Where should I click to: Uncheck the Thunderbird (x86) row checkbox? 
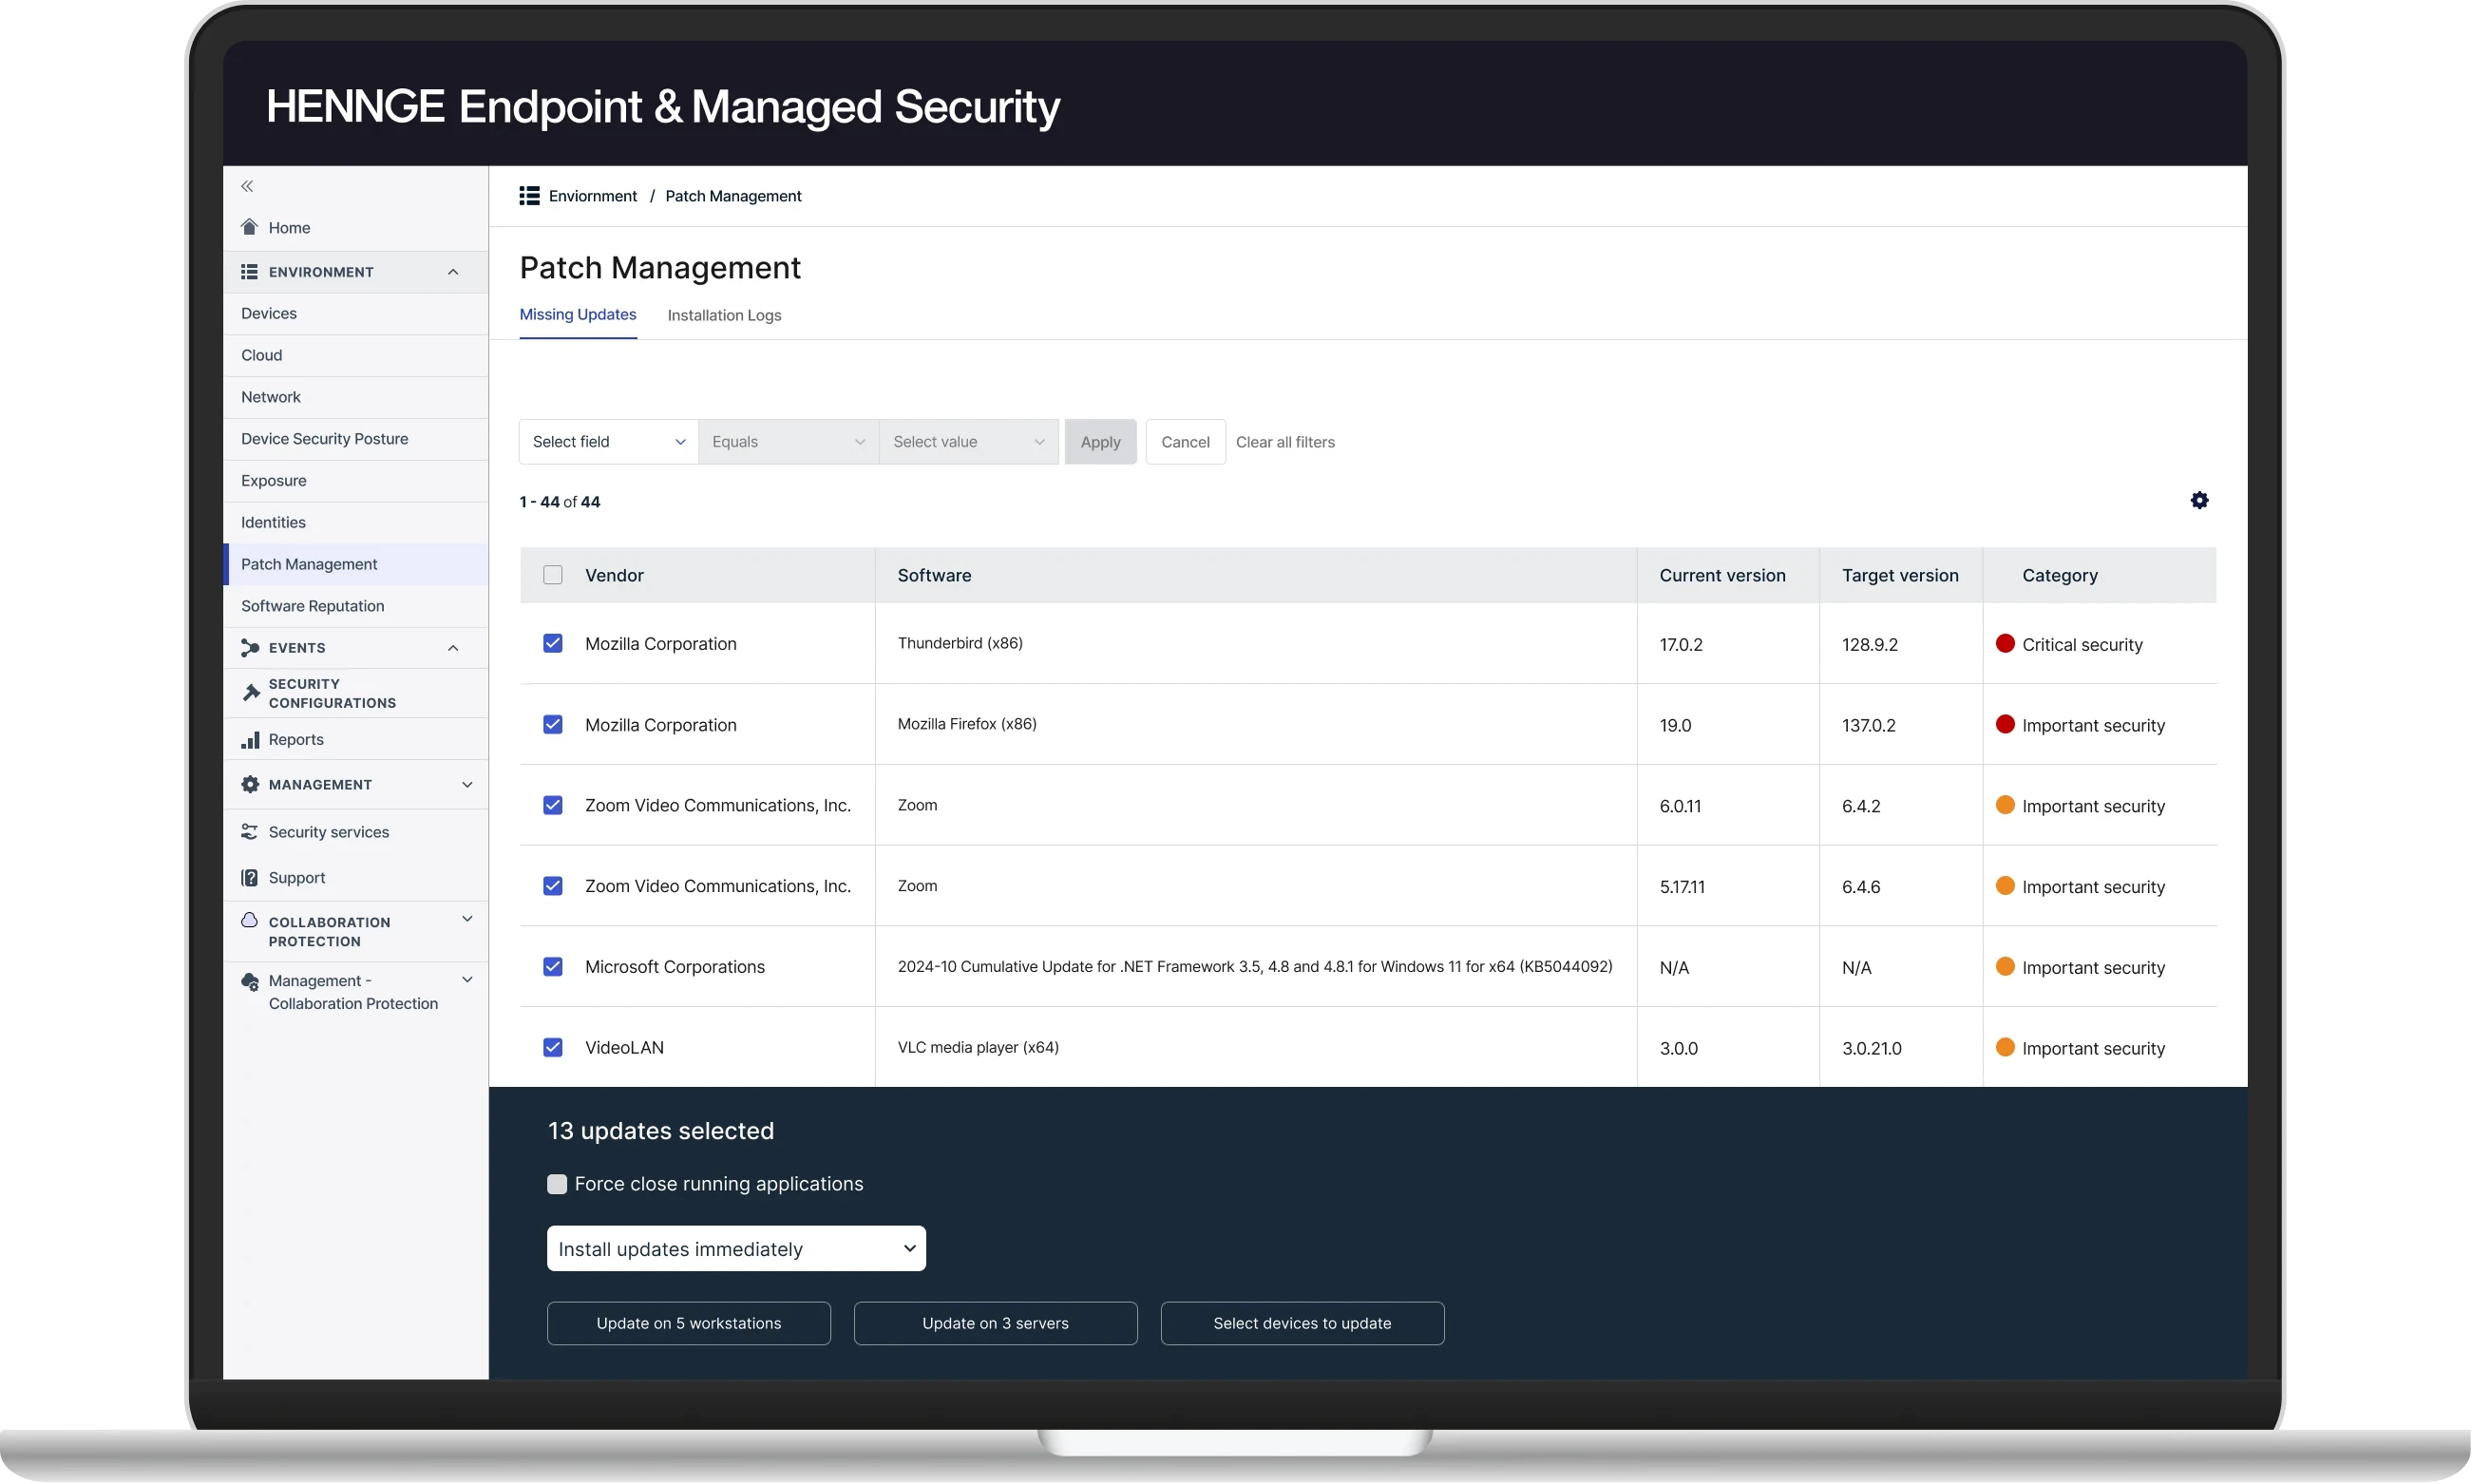coord(553,643)
